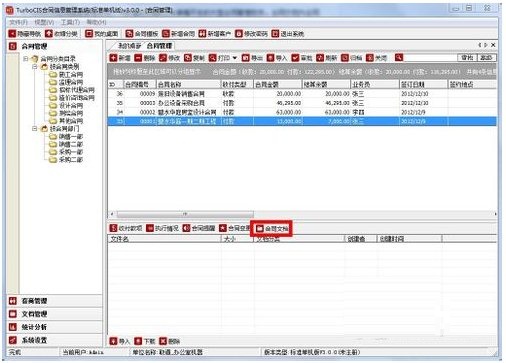The width and height of the screenshot is (506, 363).
Task: Click 删除 in the contract list toolbar
Action: tap(145, 58)
